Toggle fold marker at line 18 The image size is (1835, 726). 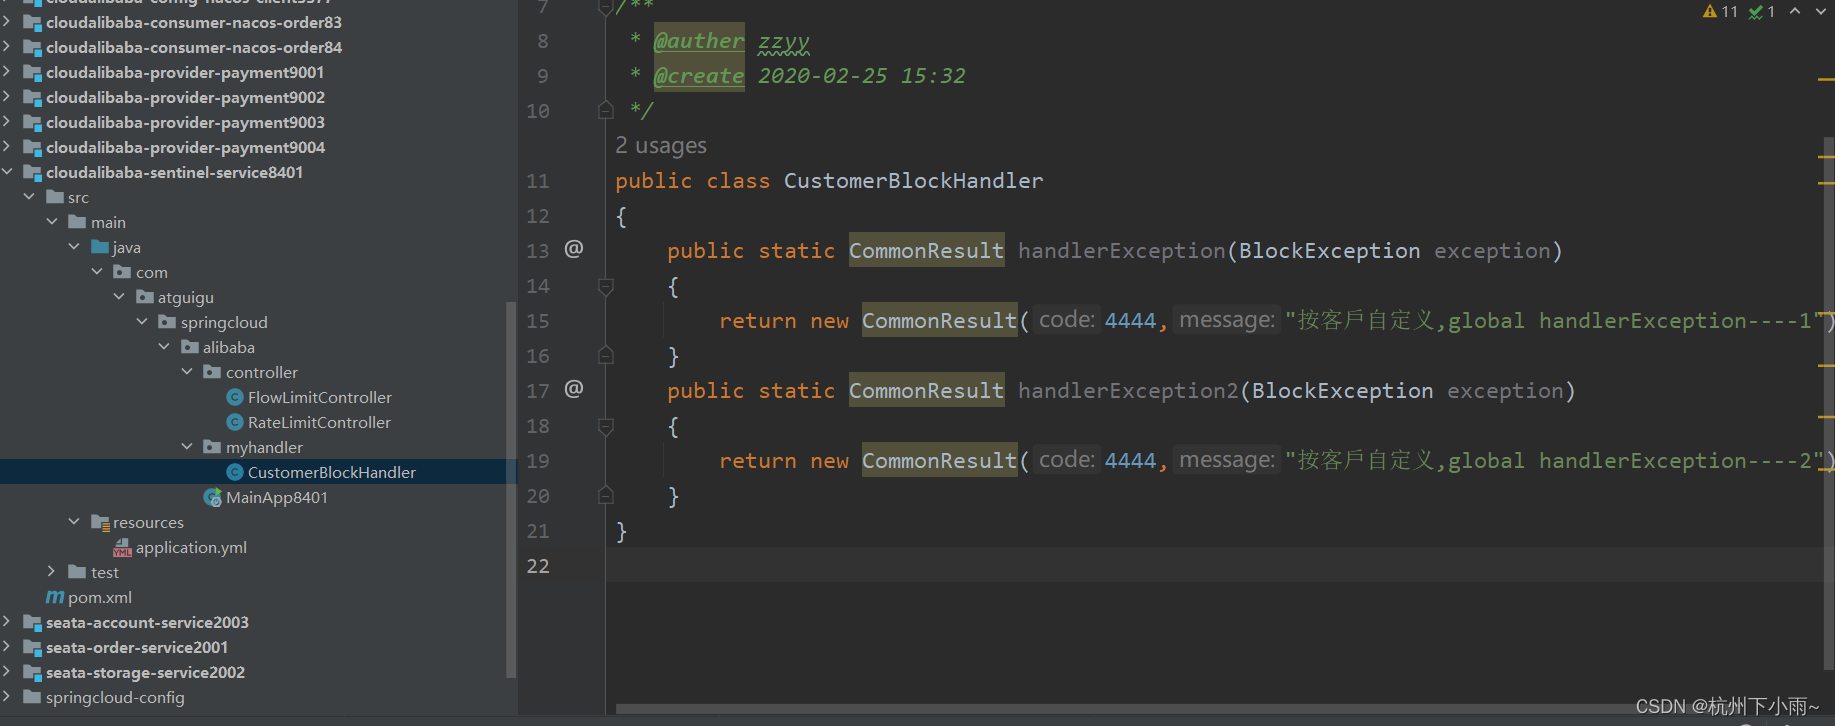[605, 427]
